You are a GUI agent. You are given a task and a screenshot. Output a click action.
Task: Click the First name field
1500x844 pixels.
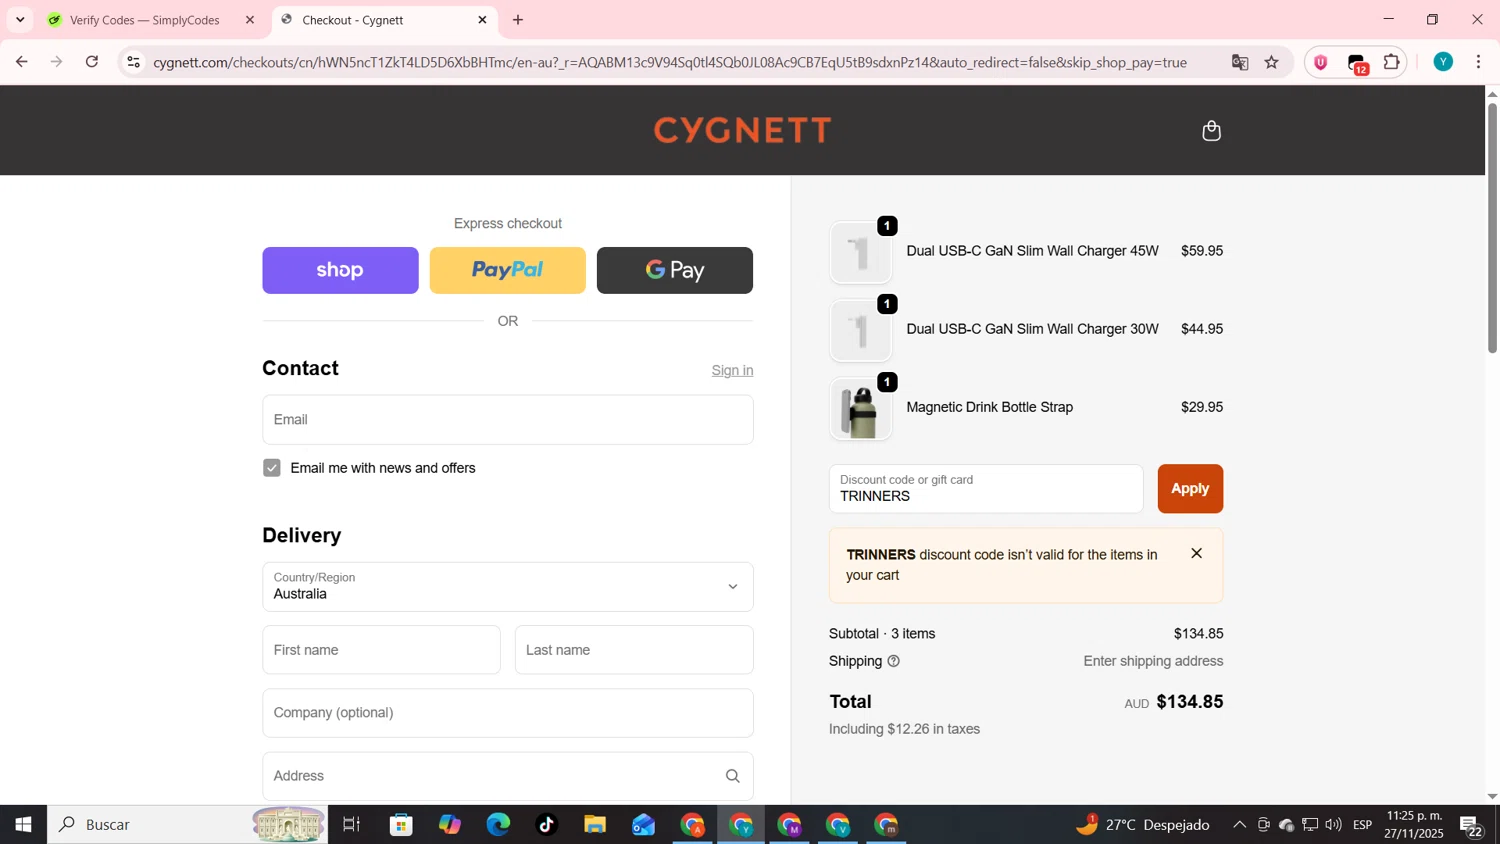[381, 650]
